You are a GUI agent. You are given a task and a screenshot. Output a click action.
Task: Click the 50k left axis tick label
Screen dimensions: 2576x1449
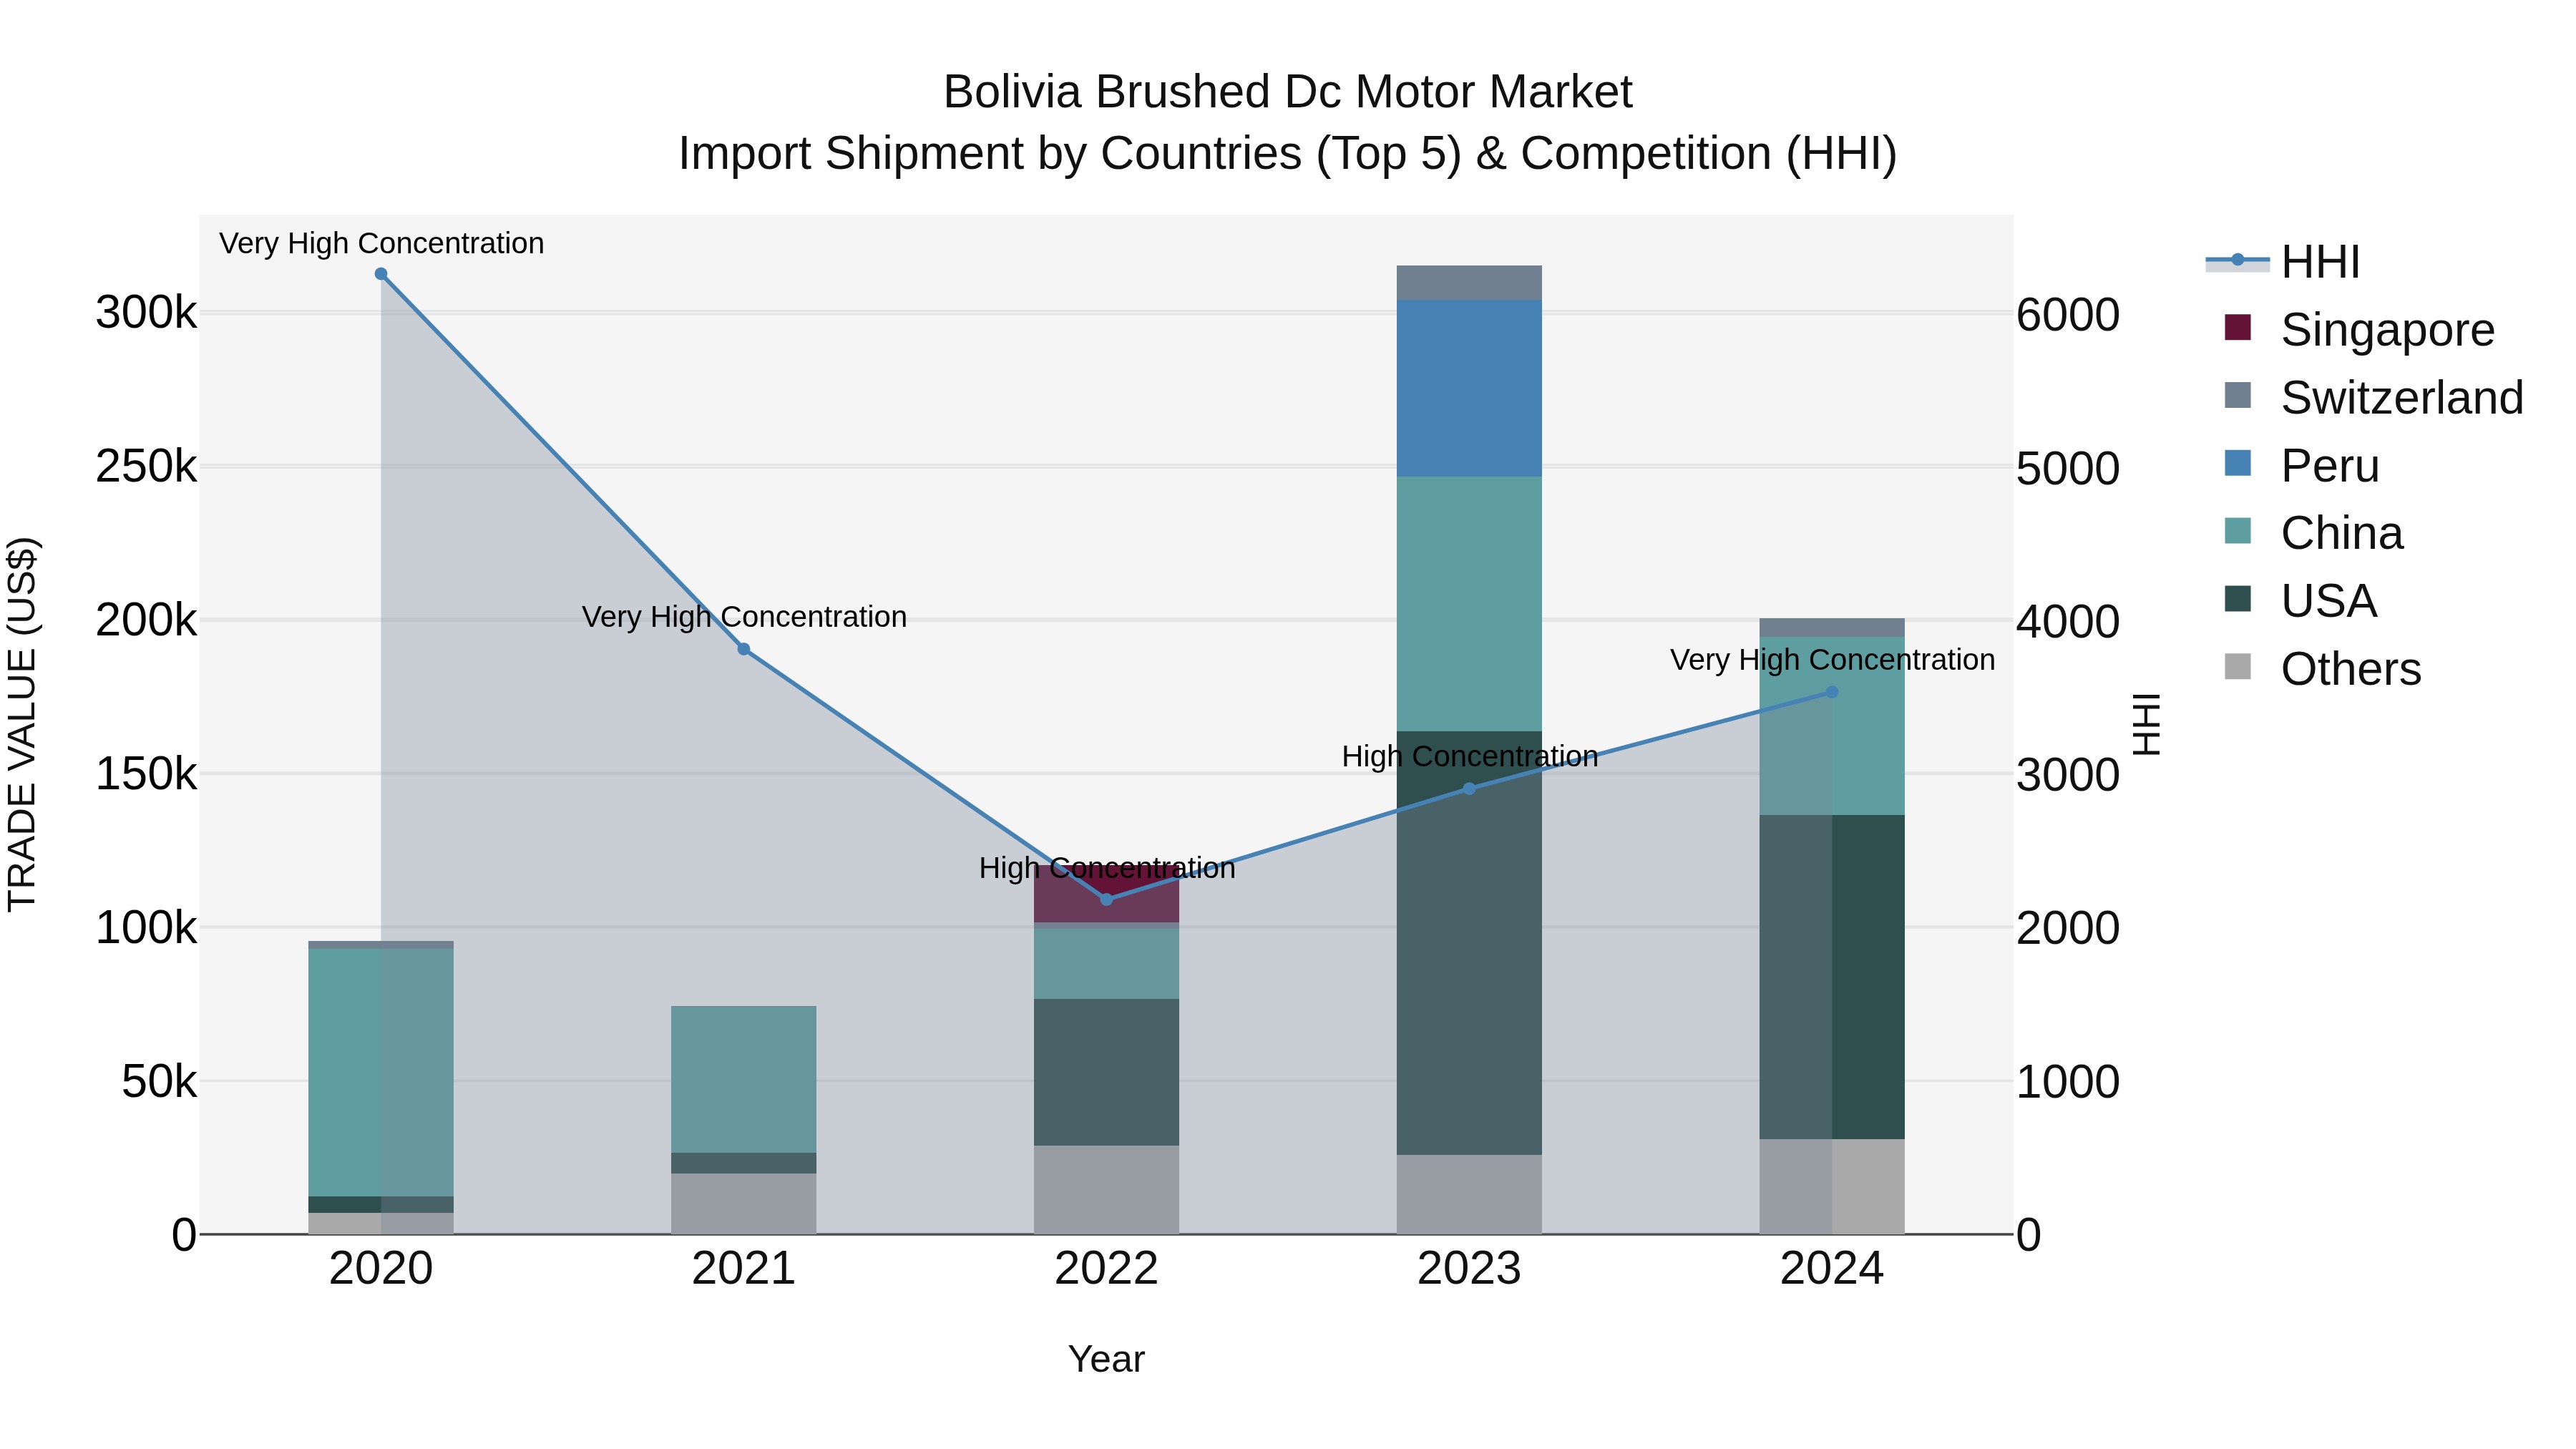(159, 1081)
